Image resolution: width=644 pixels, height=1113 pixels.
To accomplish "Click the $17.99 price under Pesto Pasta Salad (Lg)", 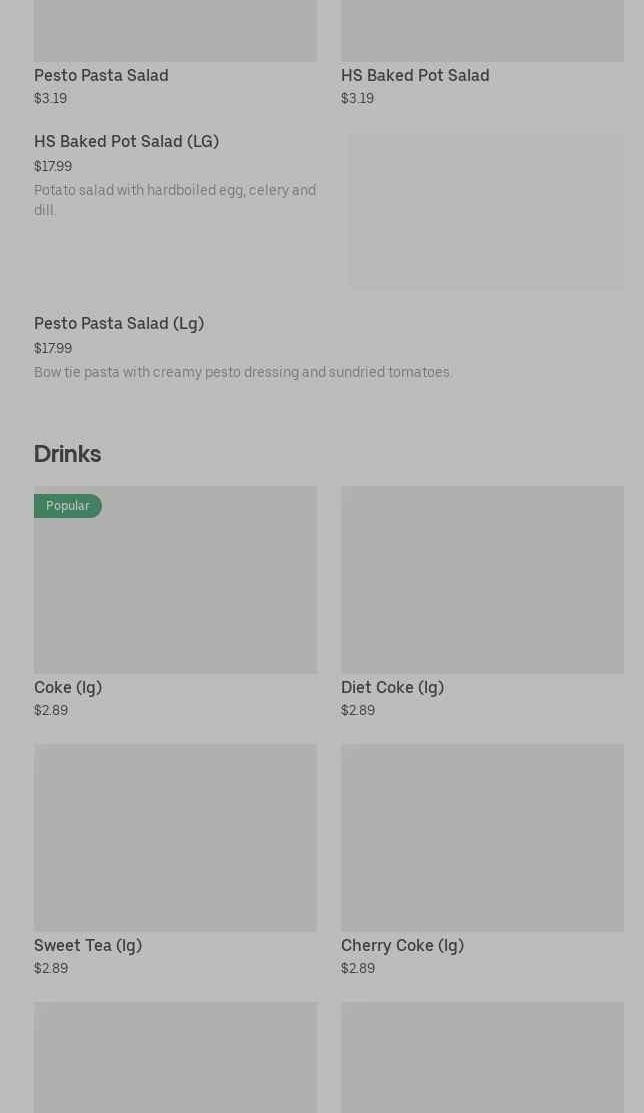I will [53, 349].
